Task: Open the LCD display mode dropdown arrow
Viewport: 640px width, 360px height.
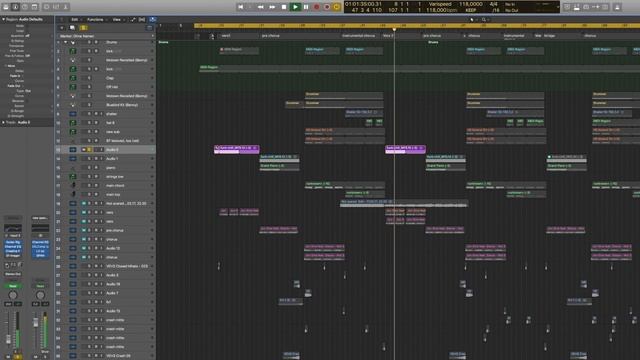Action: pyautogui.click(x=558, y=7)
